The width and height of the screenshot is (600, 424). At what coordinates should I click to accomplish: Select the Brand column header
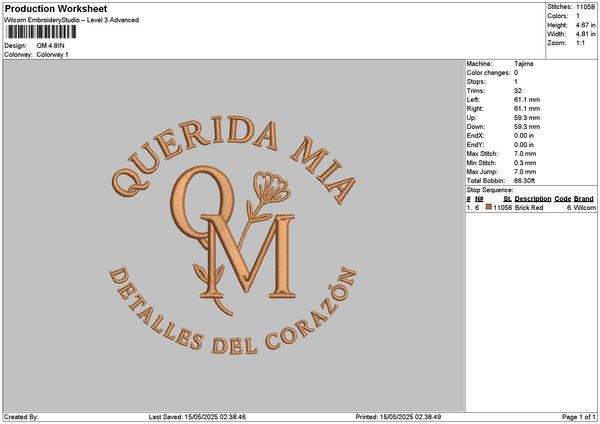pos(585,198)
